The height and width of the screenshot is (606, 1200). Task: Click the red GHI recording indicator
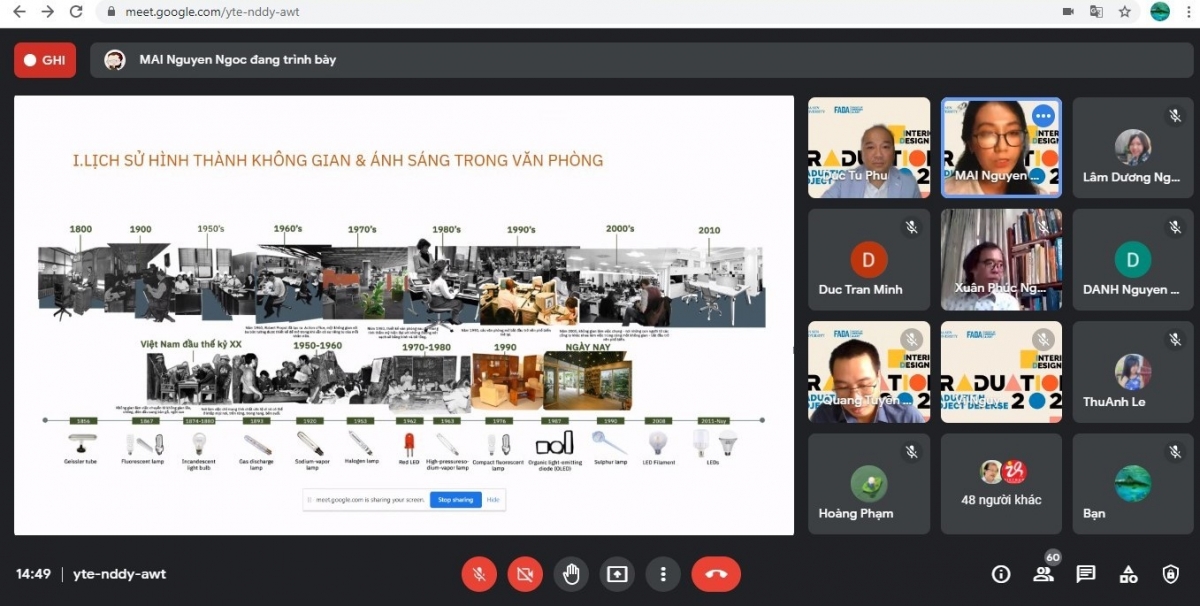45,60
